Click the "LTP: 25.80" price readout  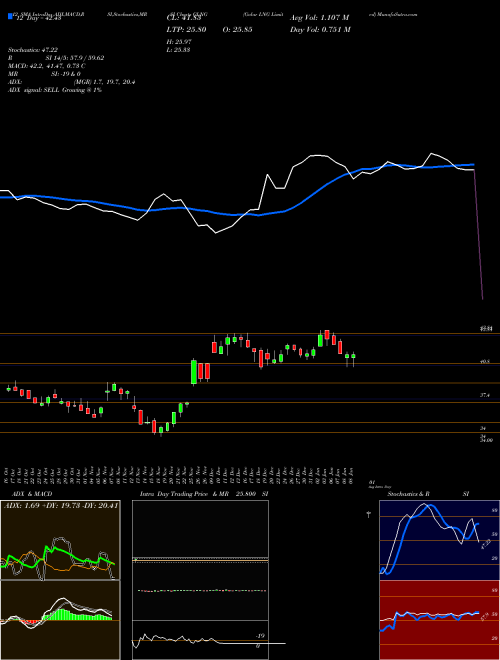coord(186,30)
